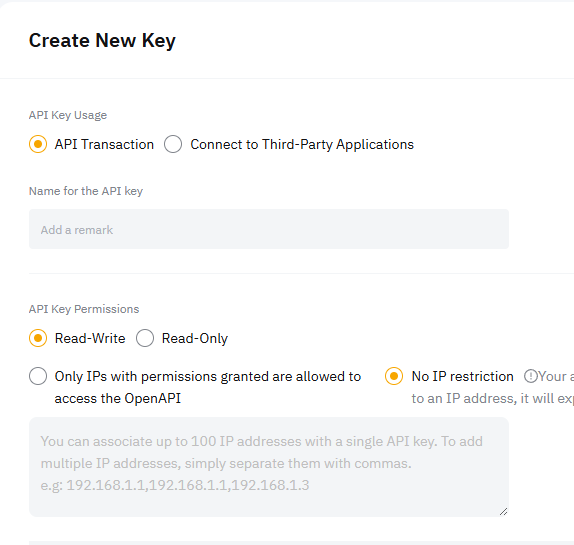The width and height of the screenshot is (574, 545).
Task: Click the Add a remark name field
Action: [269, 229]
